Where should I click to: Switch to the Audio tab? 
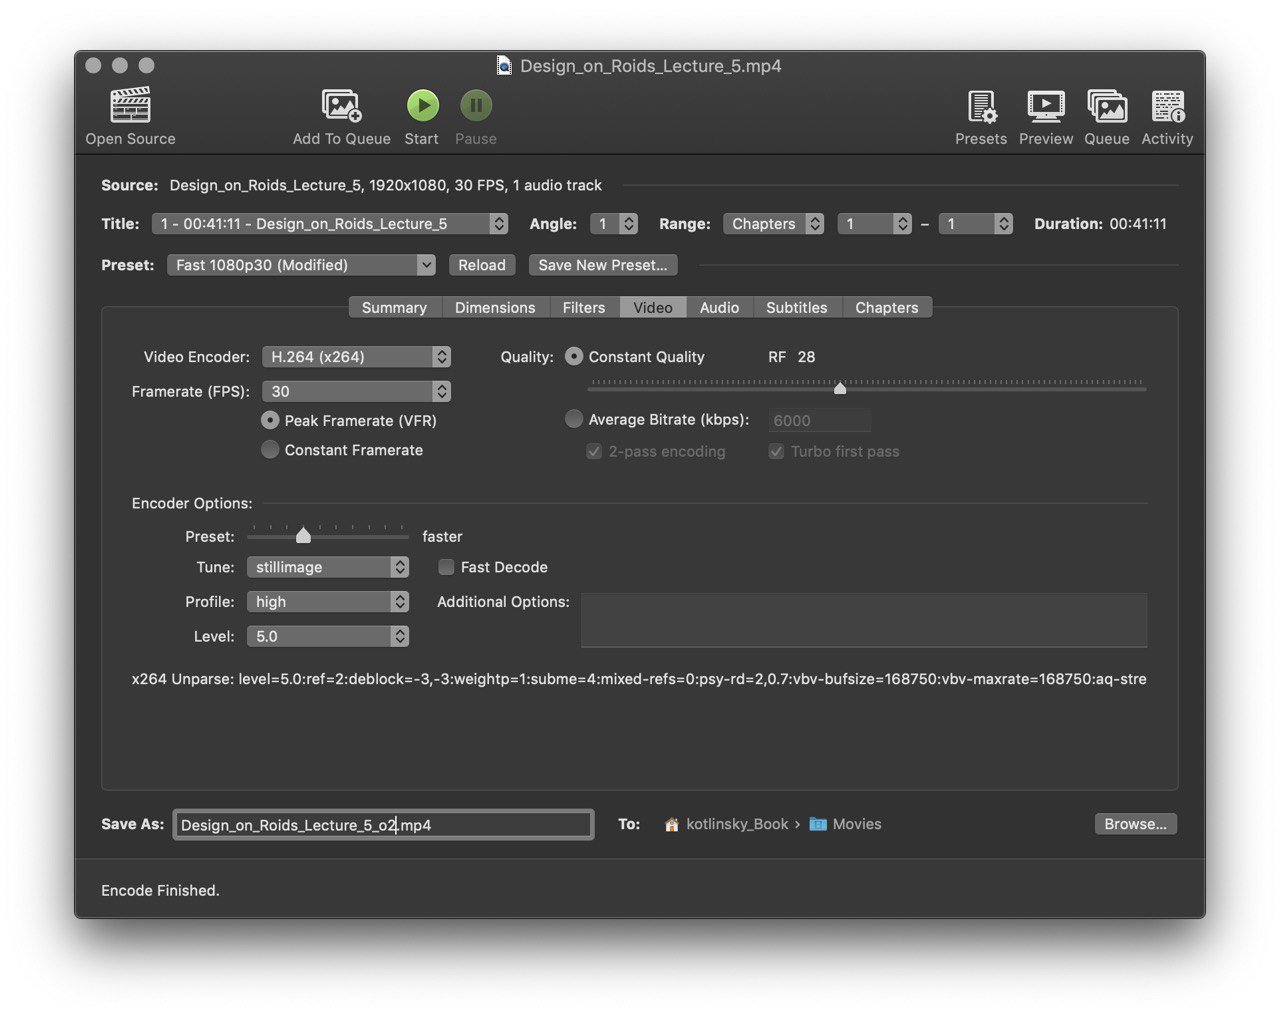719,308
